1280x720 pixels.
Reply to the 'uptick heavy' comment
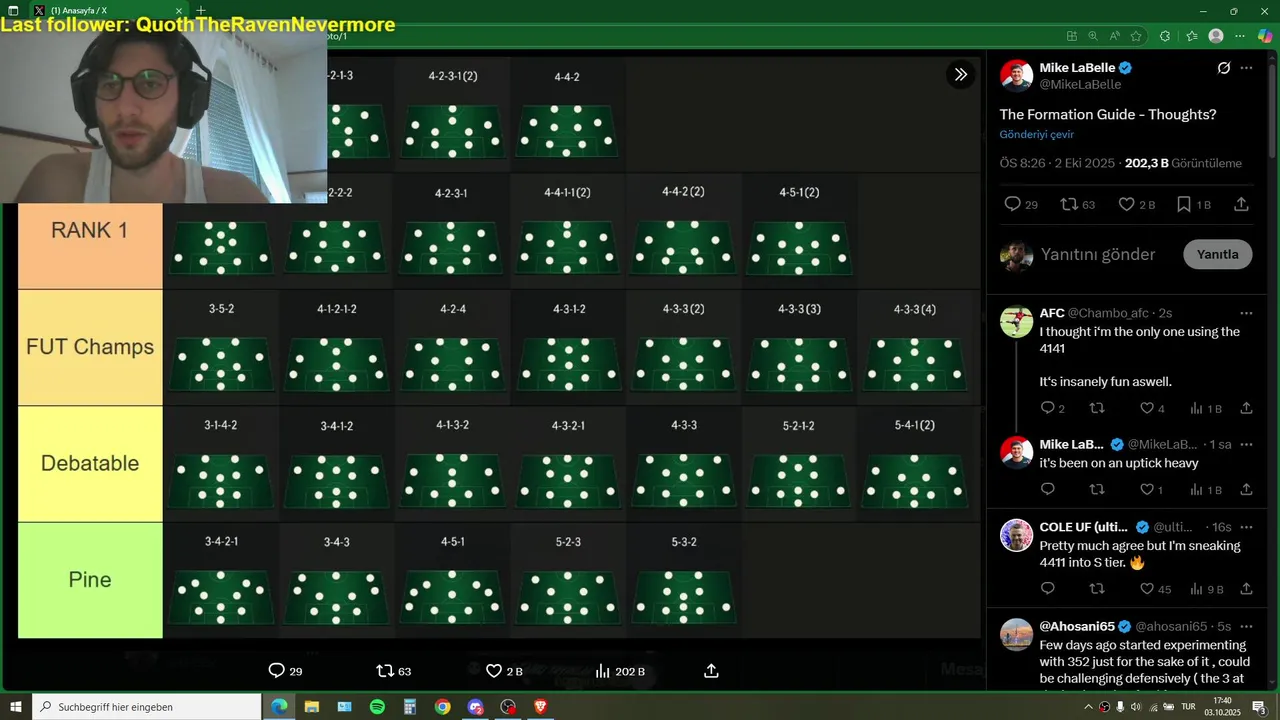(1048, 490)
